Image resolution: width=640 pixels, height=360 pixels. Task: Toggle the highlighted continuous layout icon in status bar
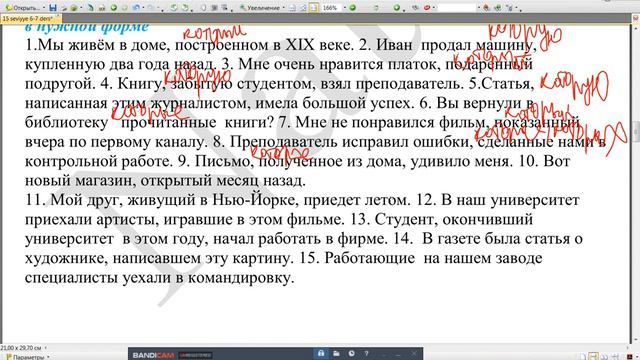[x=593, y=356]
